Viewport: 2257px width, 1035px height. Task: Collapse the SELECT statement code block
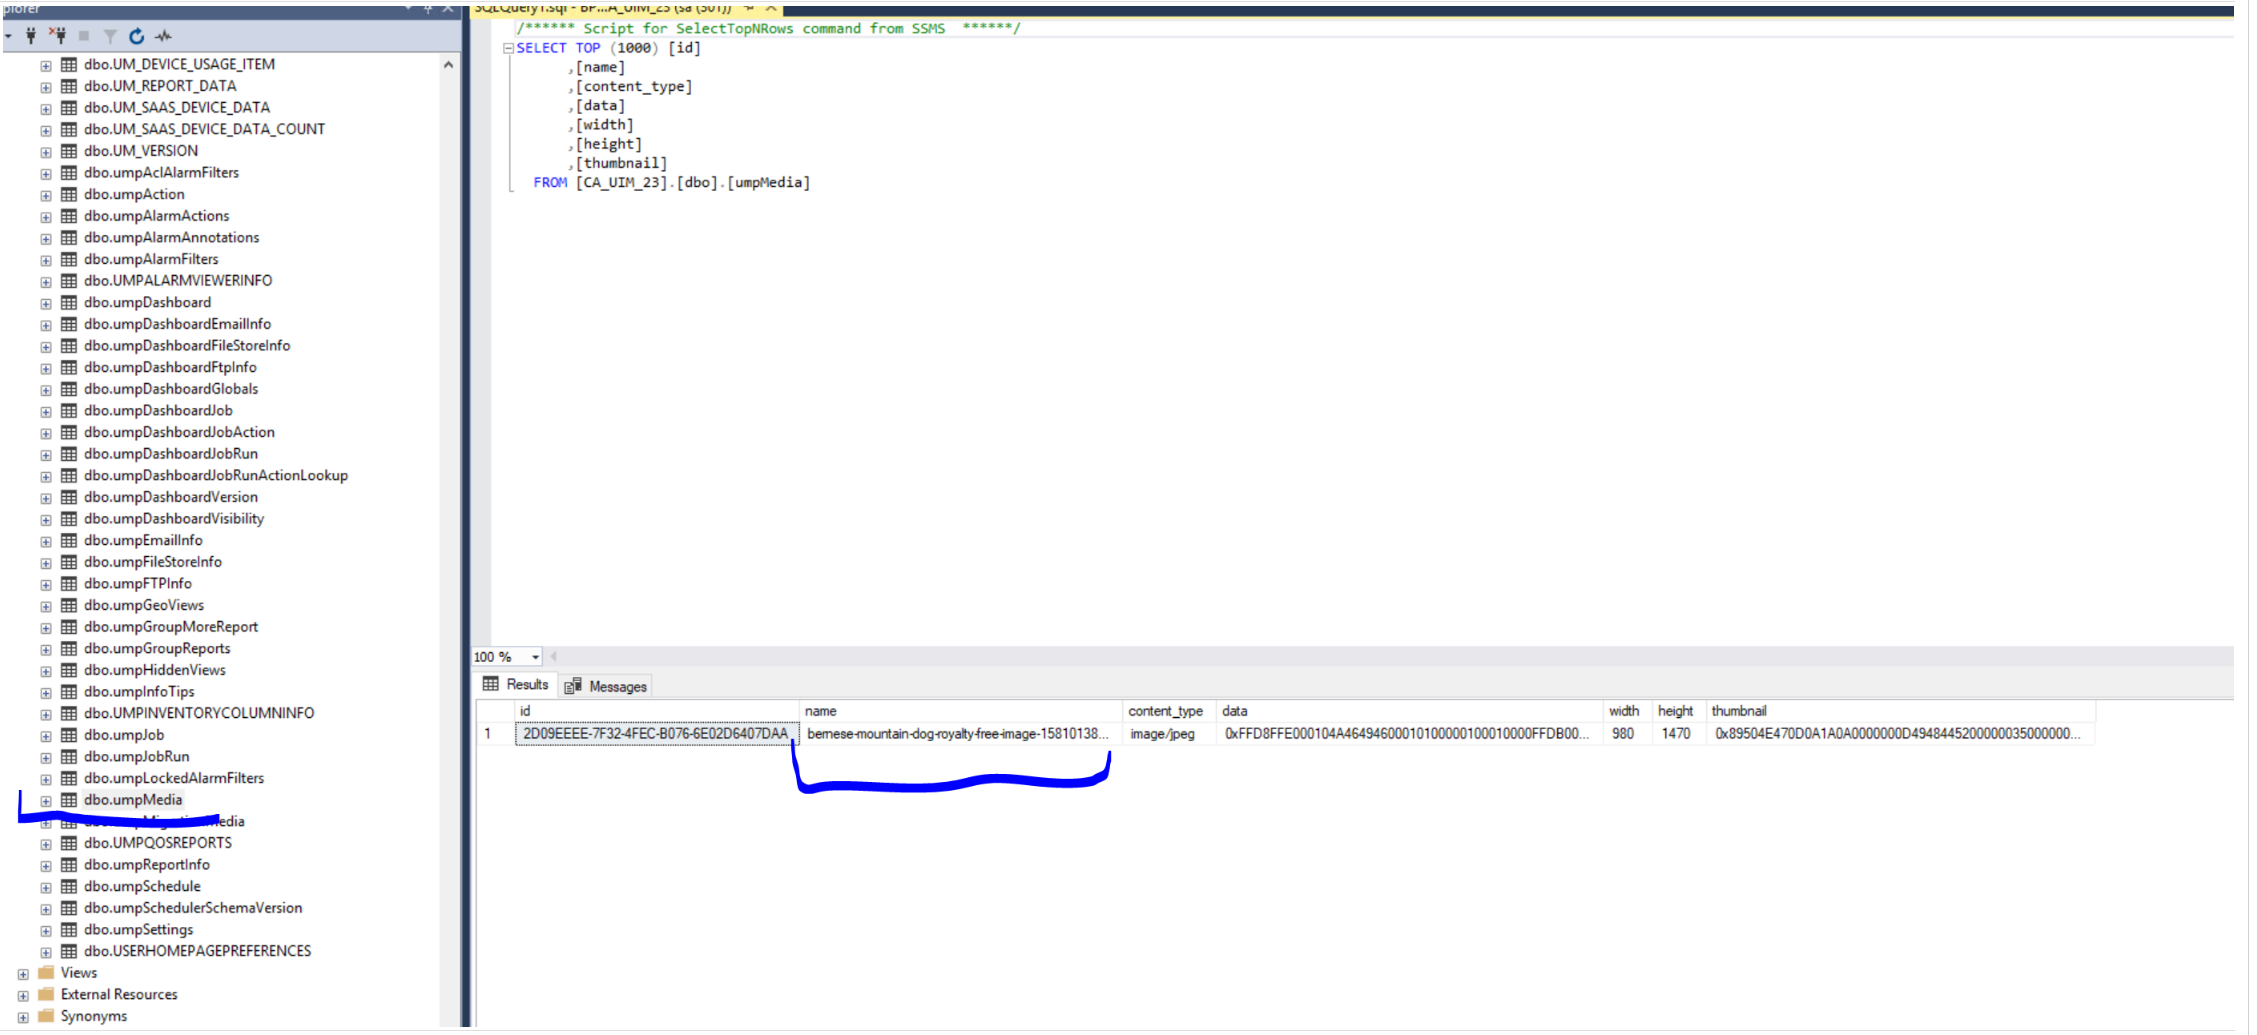508,48
